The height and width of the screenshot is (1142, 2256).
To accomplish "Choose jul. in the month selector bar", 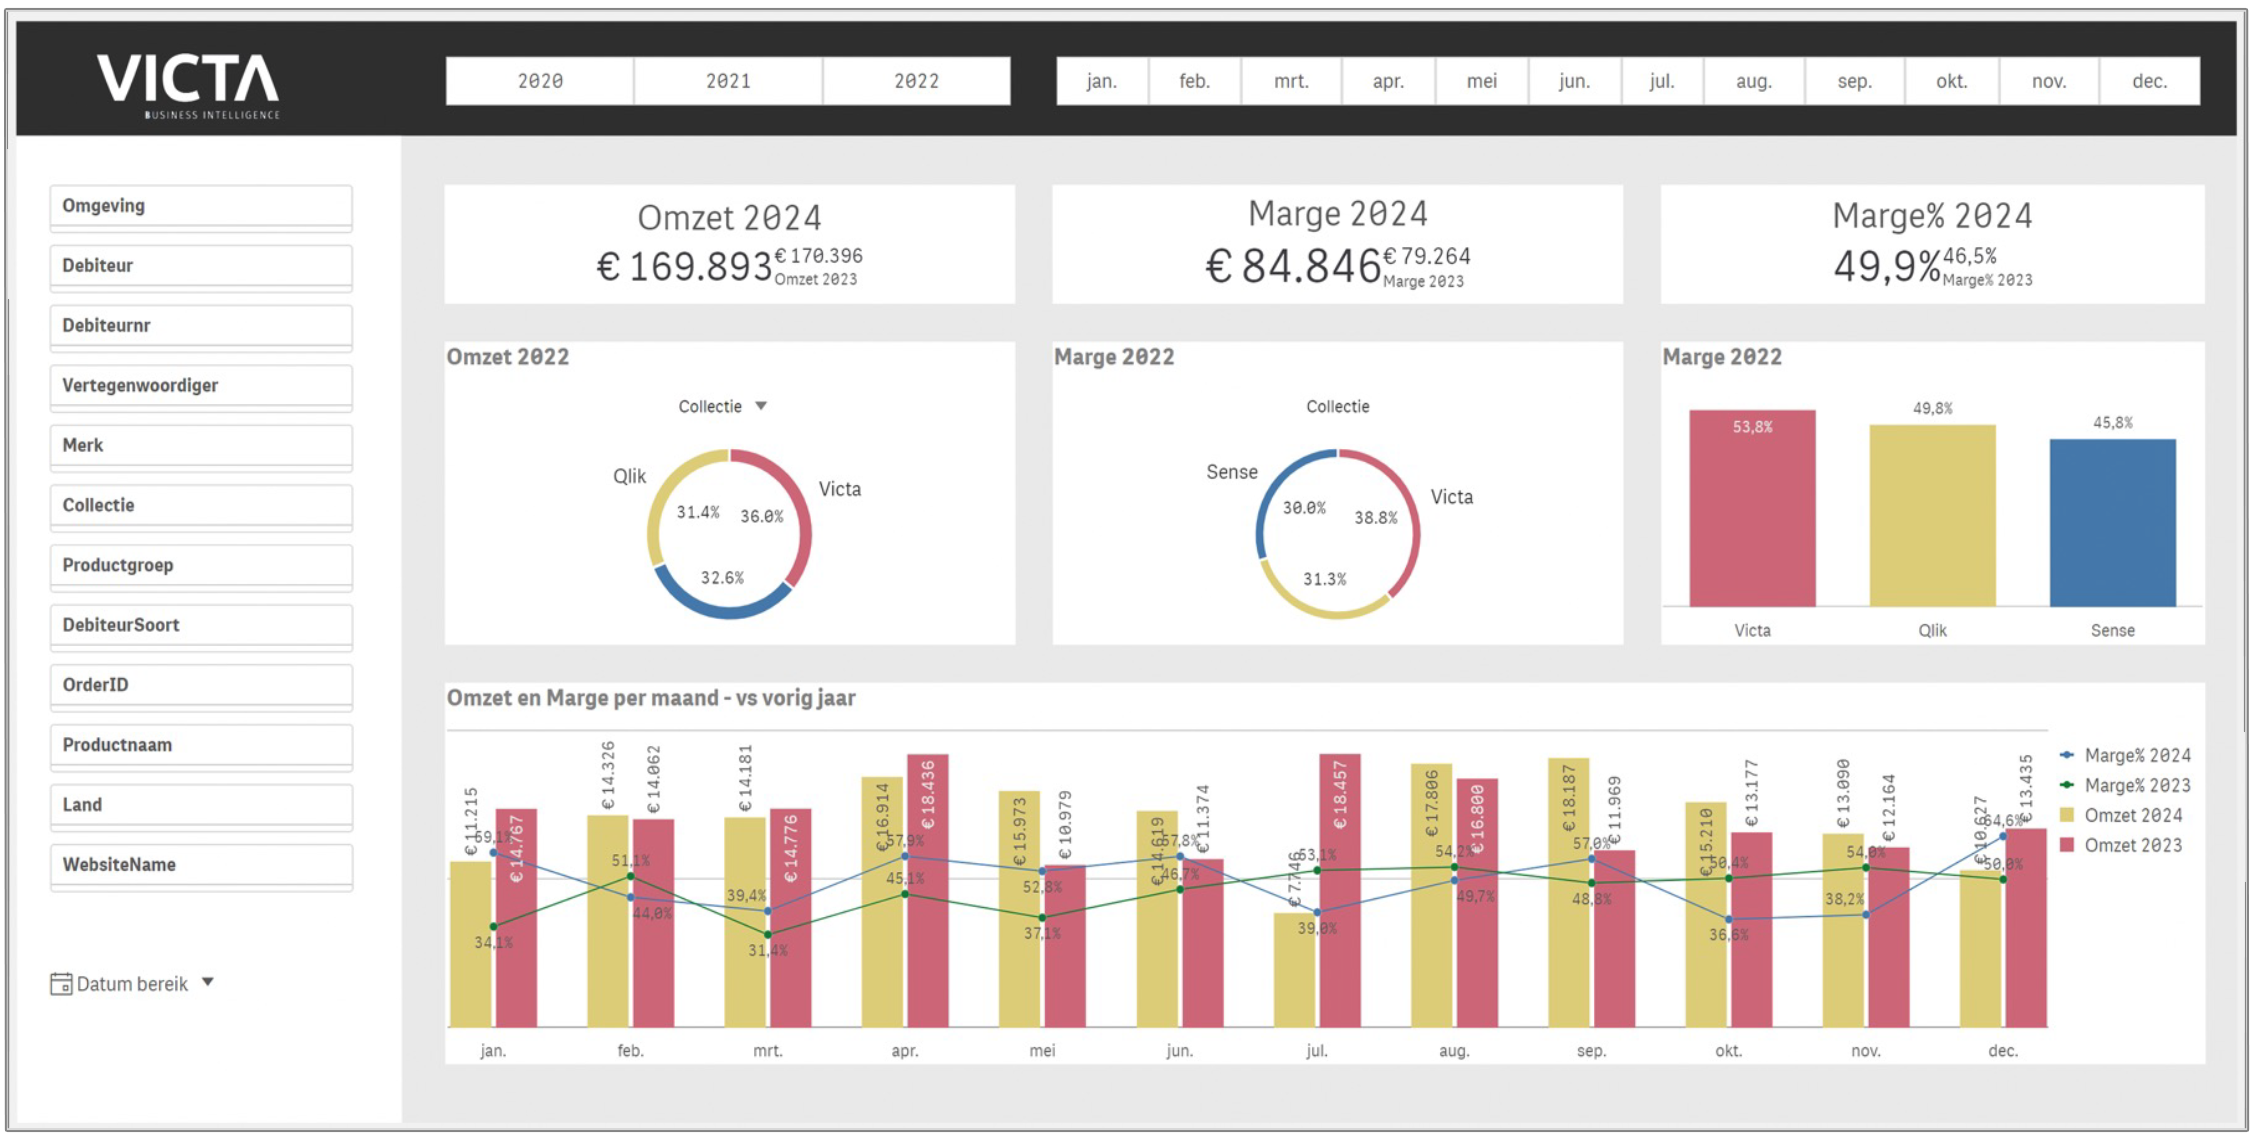I will click(1662, 81).
